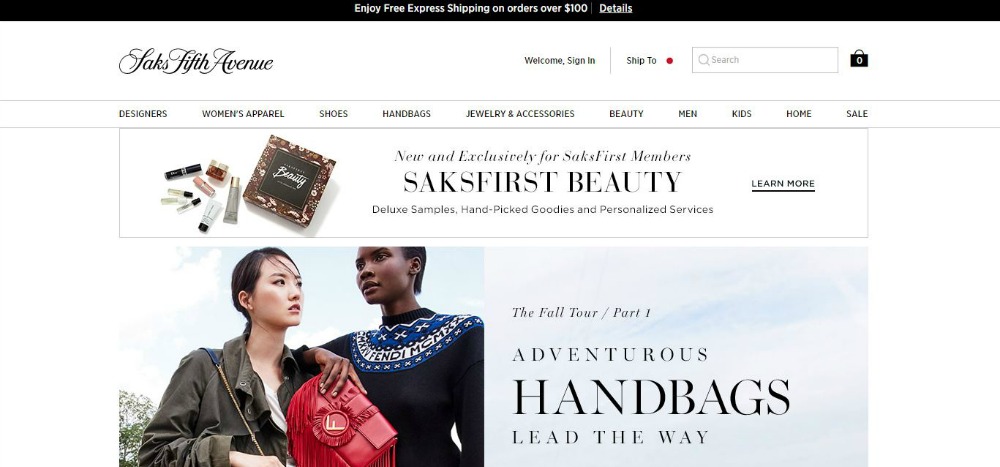Click the Saks Fifth Avenue logo
This screenshot has width=1000, height=467.
(x=196, y=61)
